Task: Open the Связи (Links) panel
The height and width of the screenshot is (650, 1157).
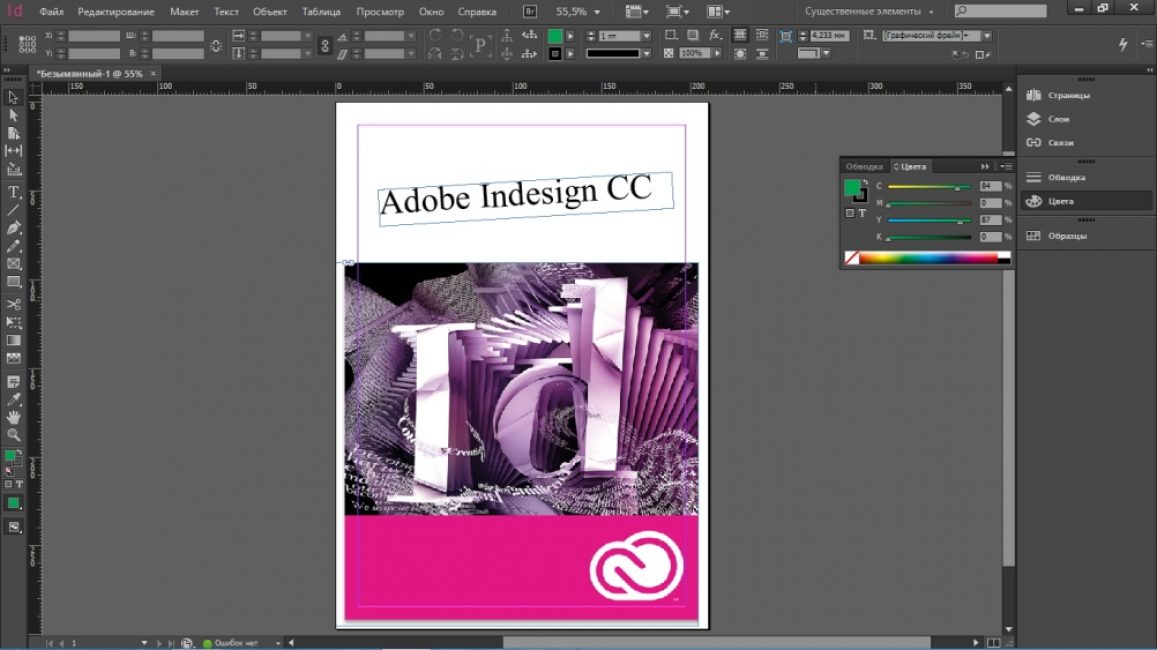Action: click(1059, 143)
